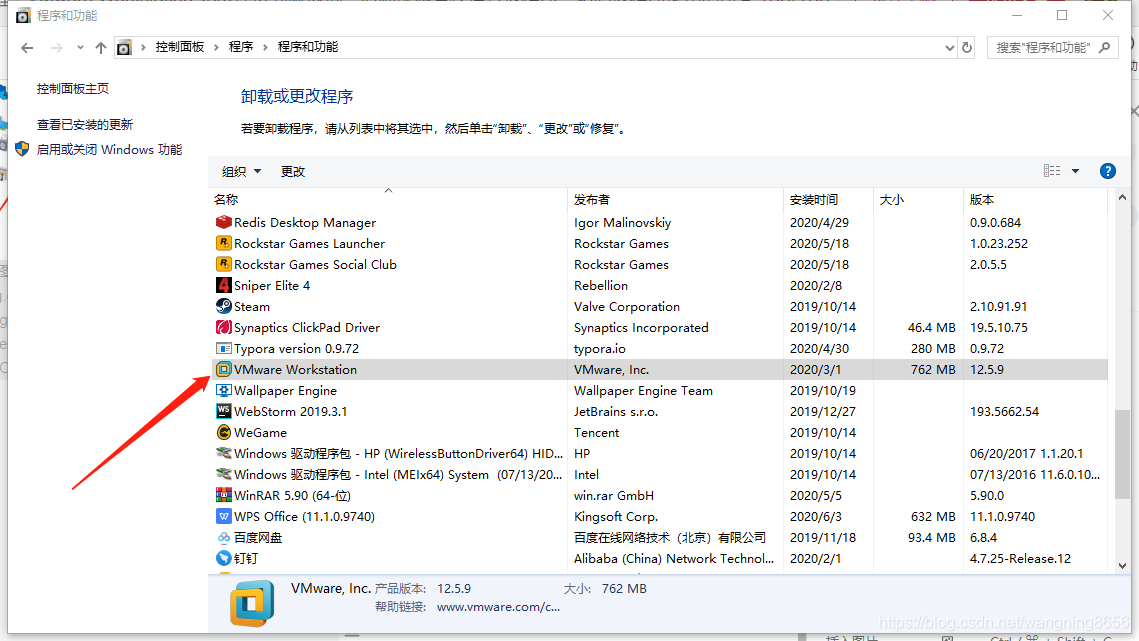The height and width of the screenshot is (641, 1139).
Task: Click the 93.4 MB size cell
Action: 932,538
